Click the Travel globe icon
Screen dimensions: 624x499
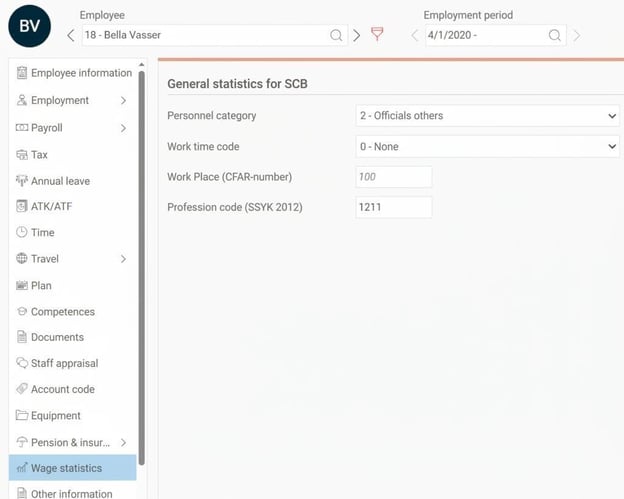pyautogui.click(x=22, y=259)
